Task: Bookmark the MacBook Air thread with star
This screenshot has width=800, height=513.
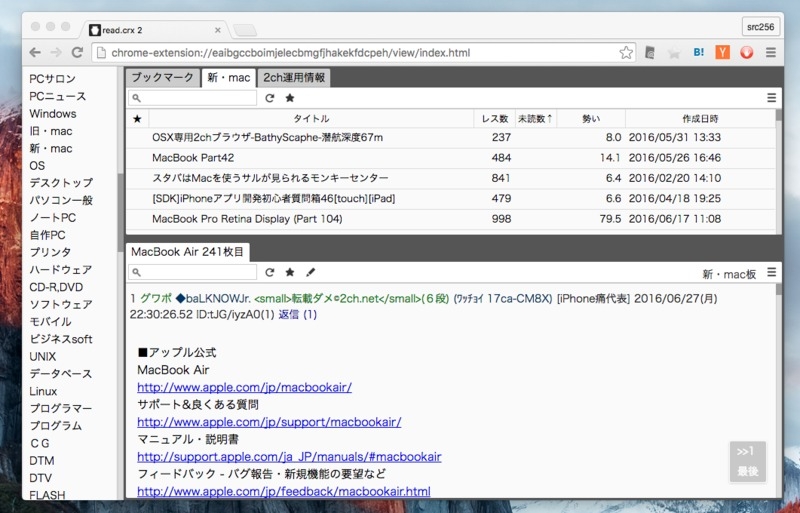Action: click(289, 272)
